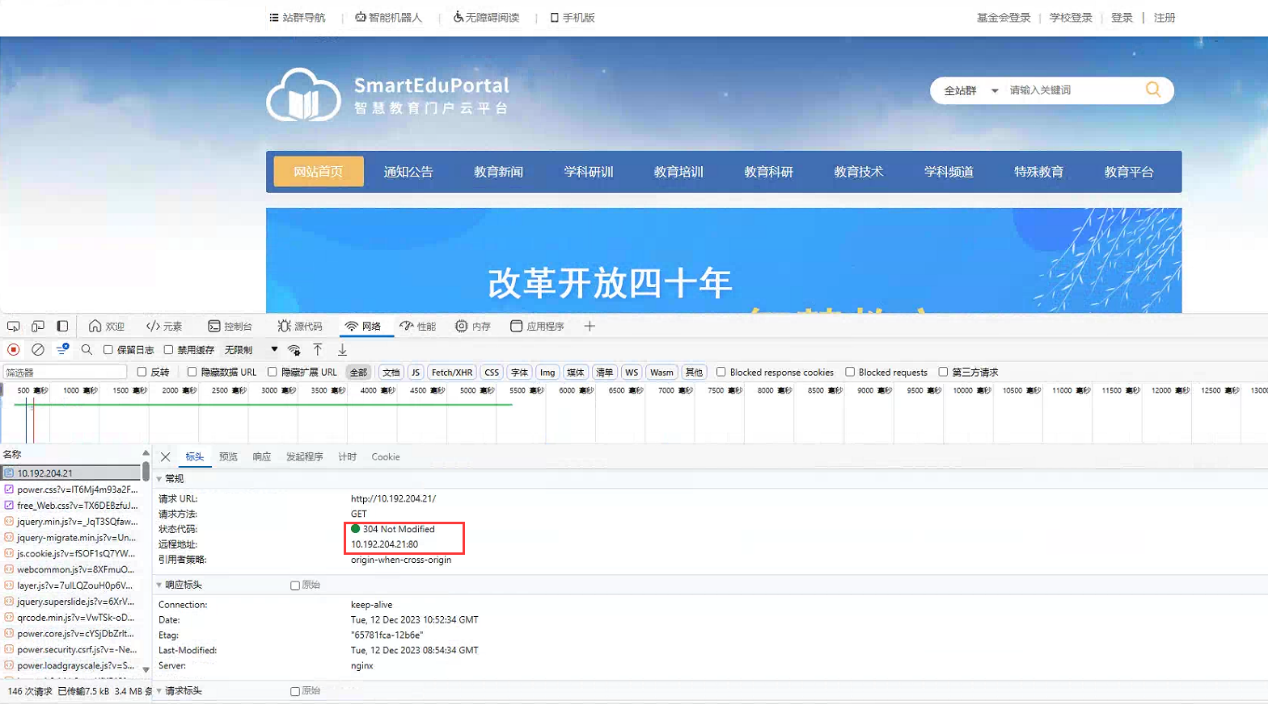Viewport: 1268px width, 704px height.
Task: Filter requests by Fetch/XHR type
Action: point(451,372)
